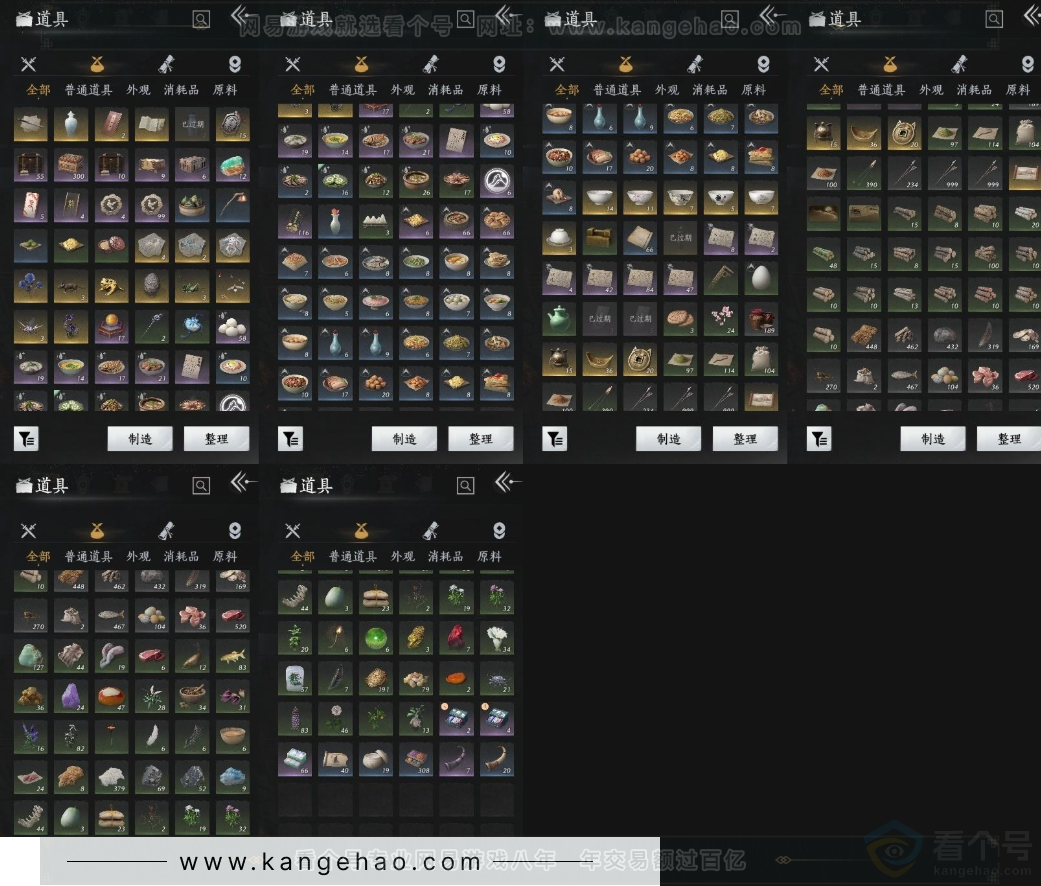The image size is (1041, 886).
Task: Click 制造 in the first inventory panel
Action: (x=140, y=439)
